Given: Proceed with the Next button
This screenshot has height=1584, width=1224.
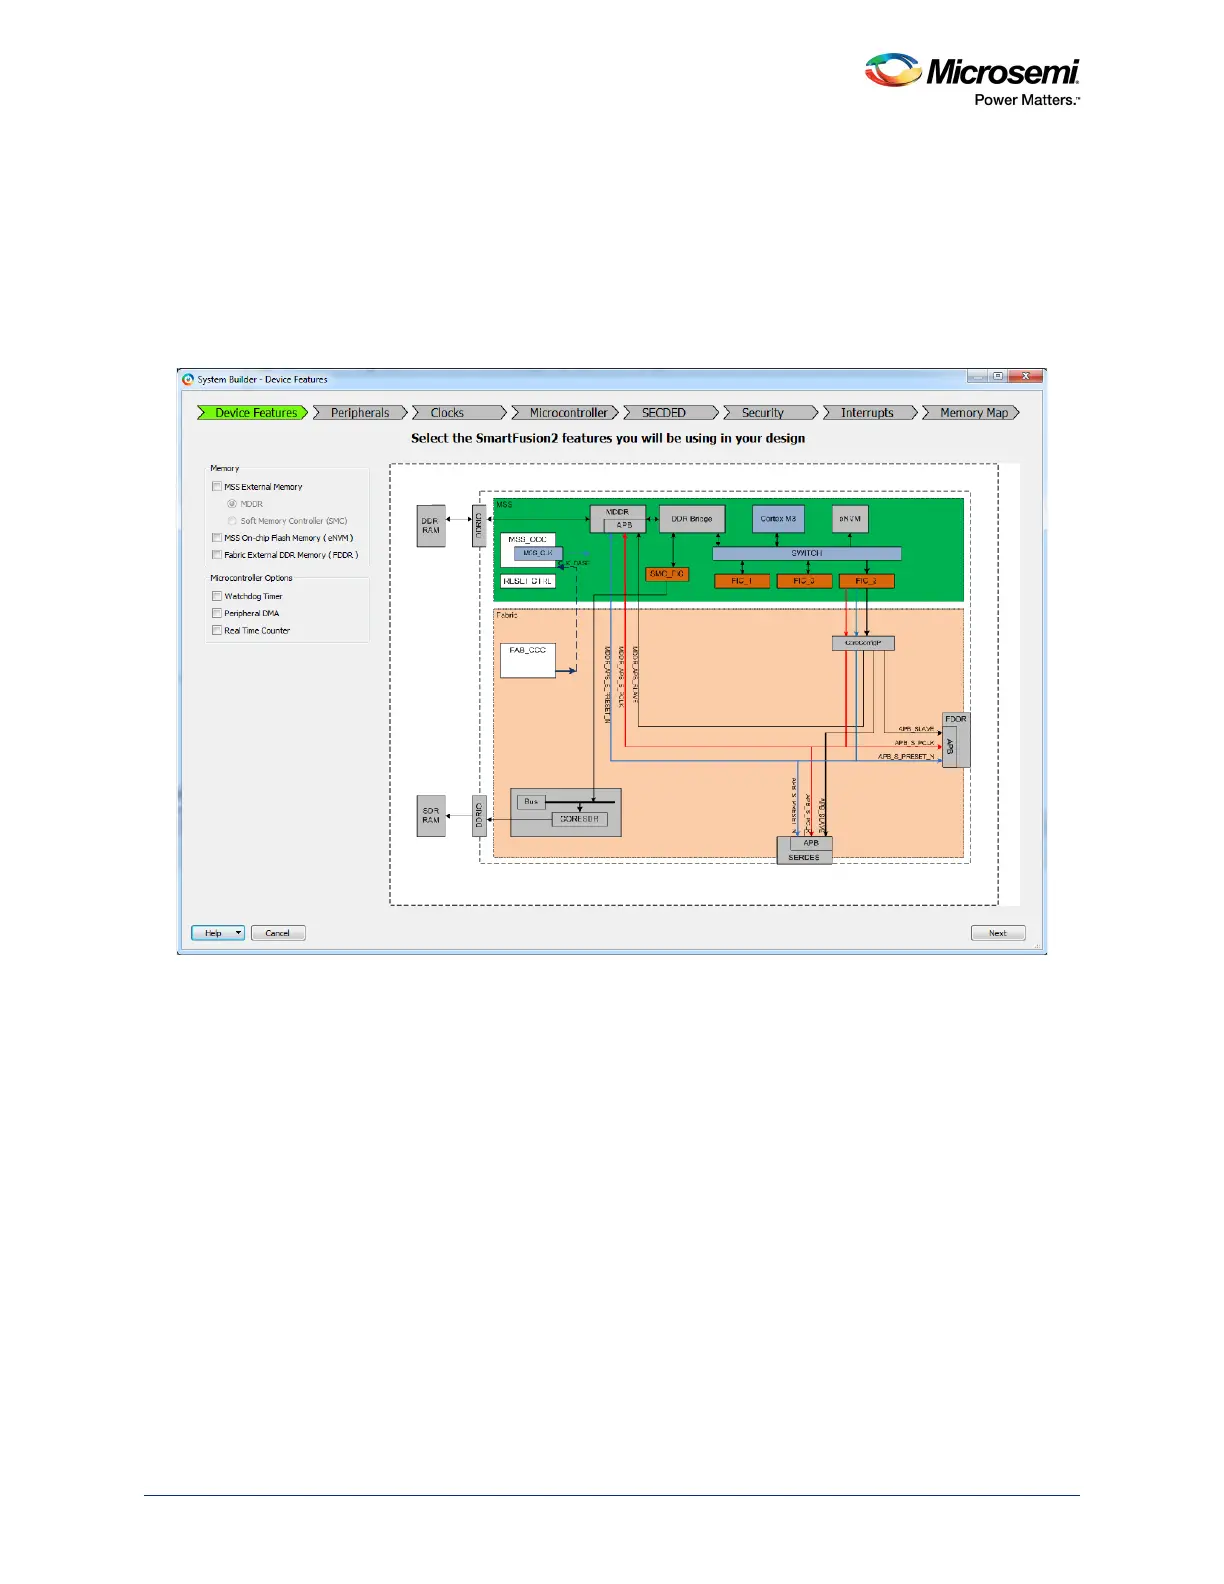Looking at the screenshot, I should (x=998, y=933).
